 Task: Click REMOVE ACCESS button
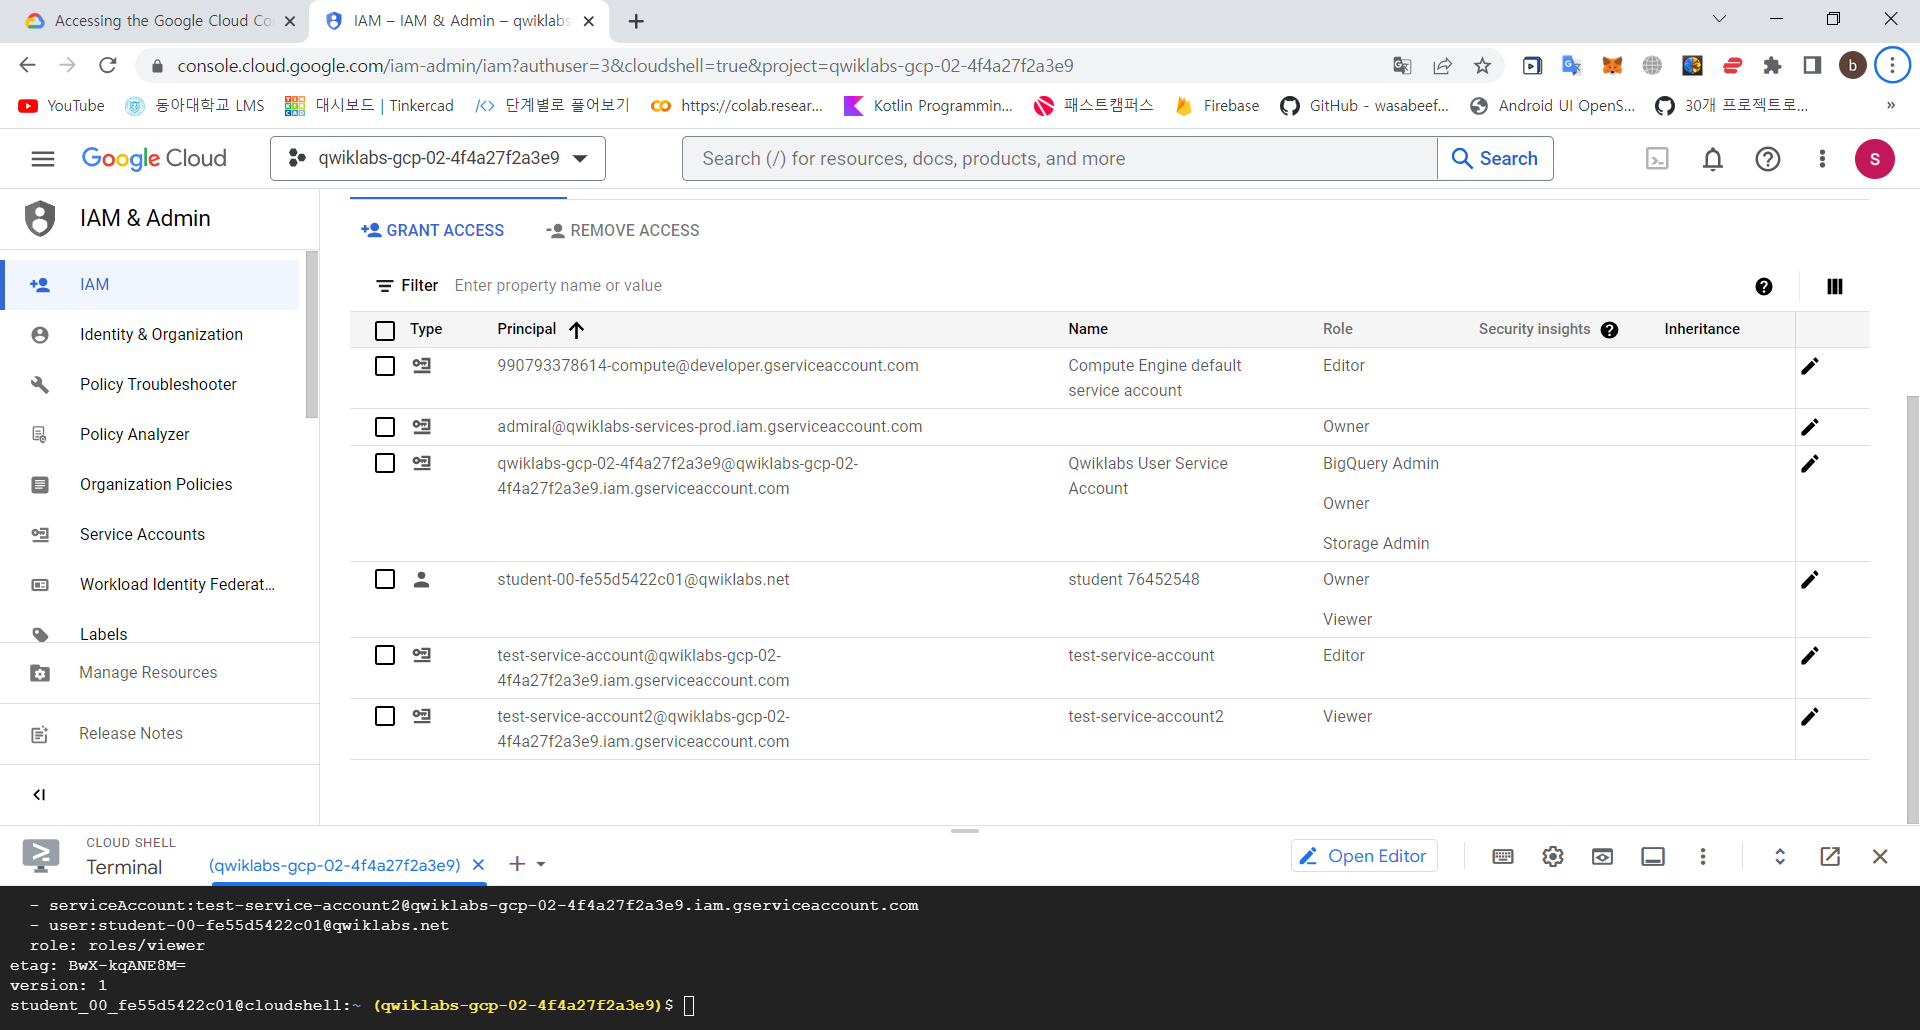(x=622, y=231)
